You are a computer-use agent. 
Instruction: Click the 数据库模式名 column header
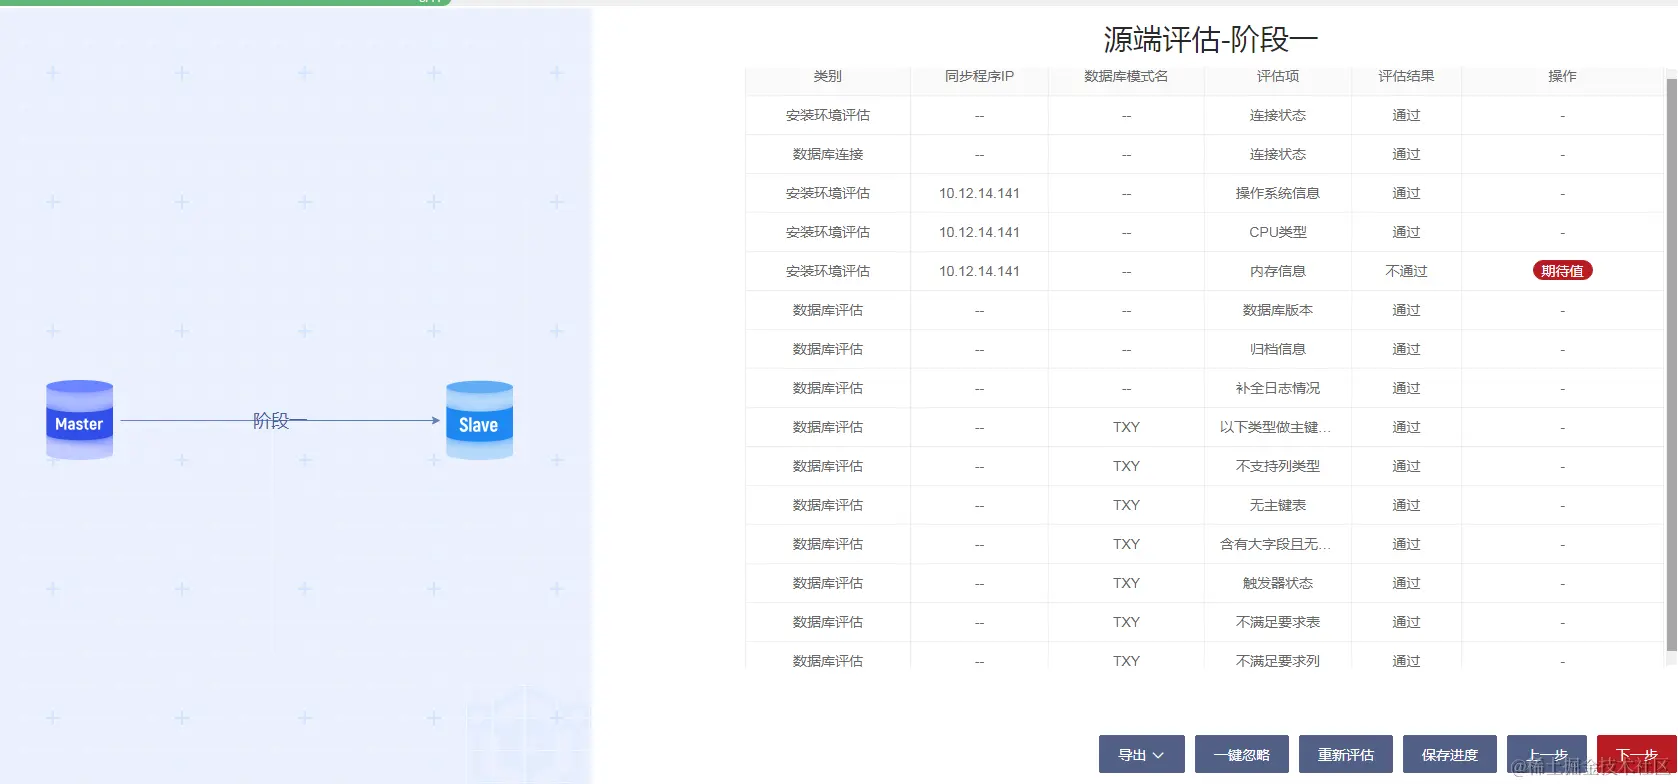(x=1126, y=76)
